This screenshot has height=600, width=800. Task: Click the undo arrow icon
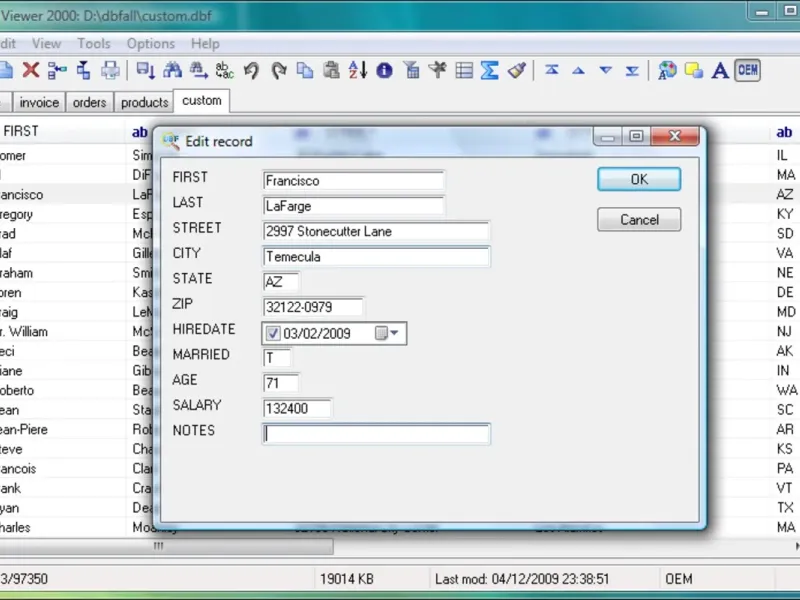point(251,70)
